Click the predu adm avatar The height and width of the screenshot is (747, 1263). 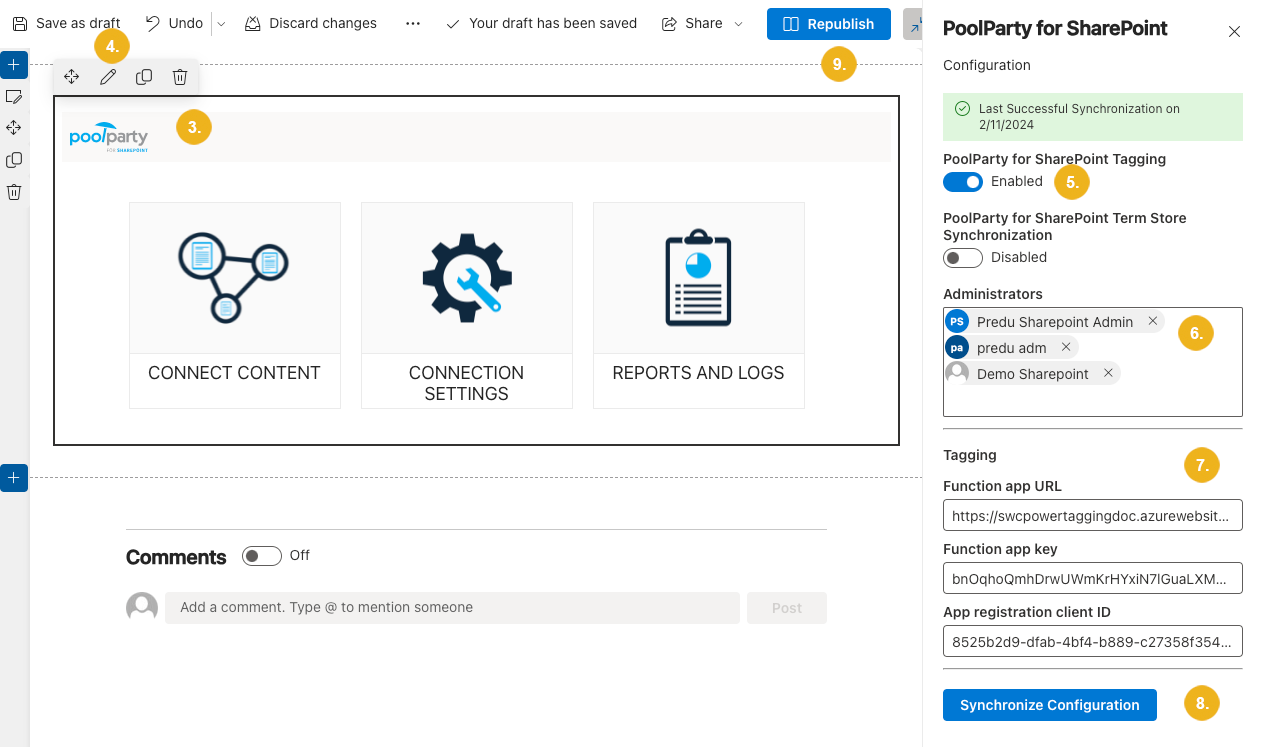coord(957,347)
